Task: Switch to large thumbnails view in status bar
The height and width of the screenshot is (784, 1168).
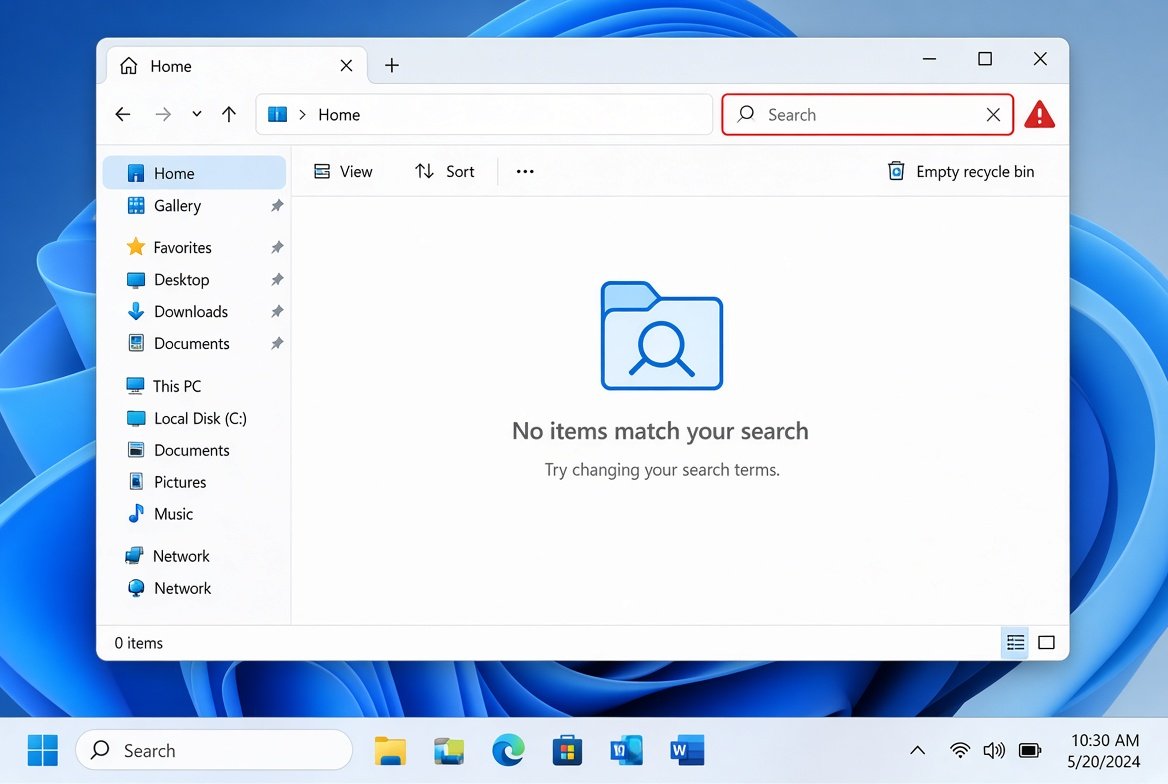Action: pos(1047,642)
